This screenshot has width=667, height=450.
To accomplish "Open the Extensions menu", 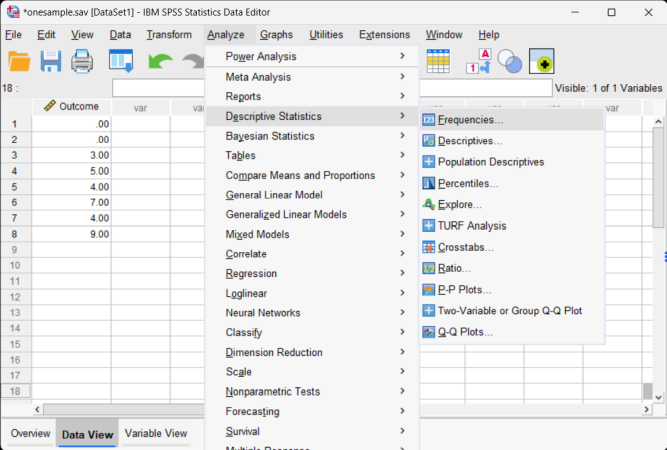I will pos(384,34).
